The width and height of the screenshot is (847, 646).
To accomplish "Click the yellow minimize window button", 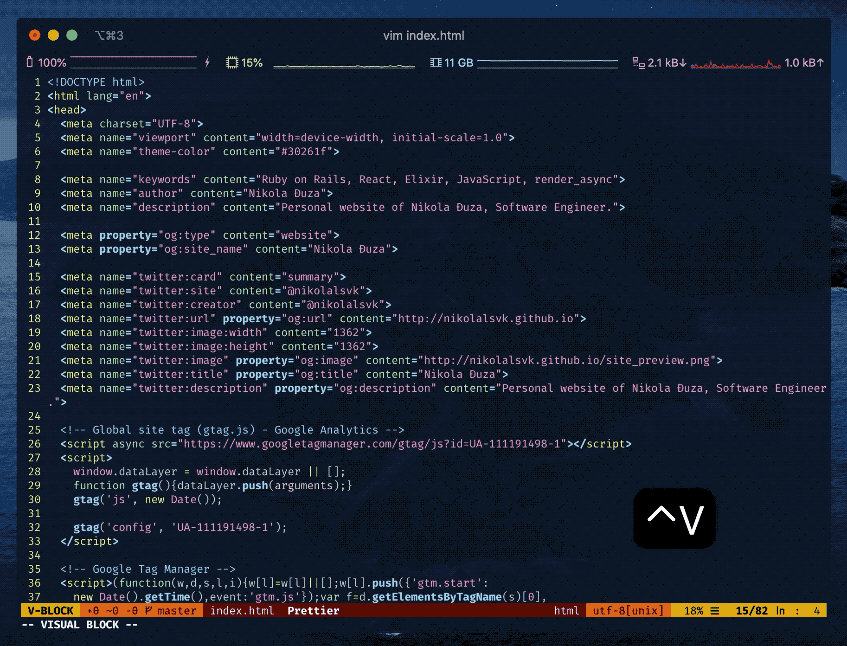I will click(53, 36).
